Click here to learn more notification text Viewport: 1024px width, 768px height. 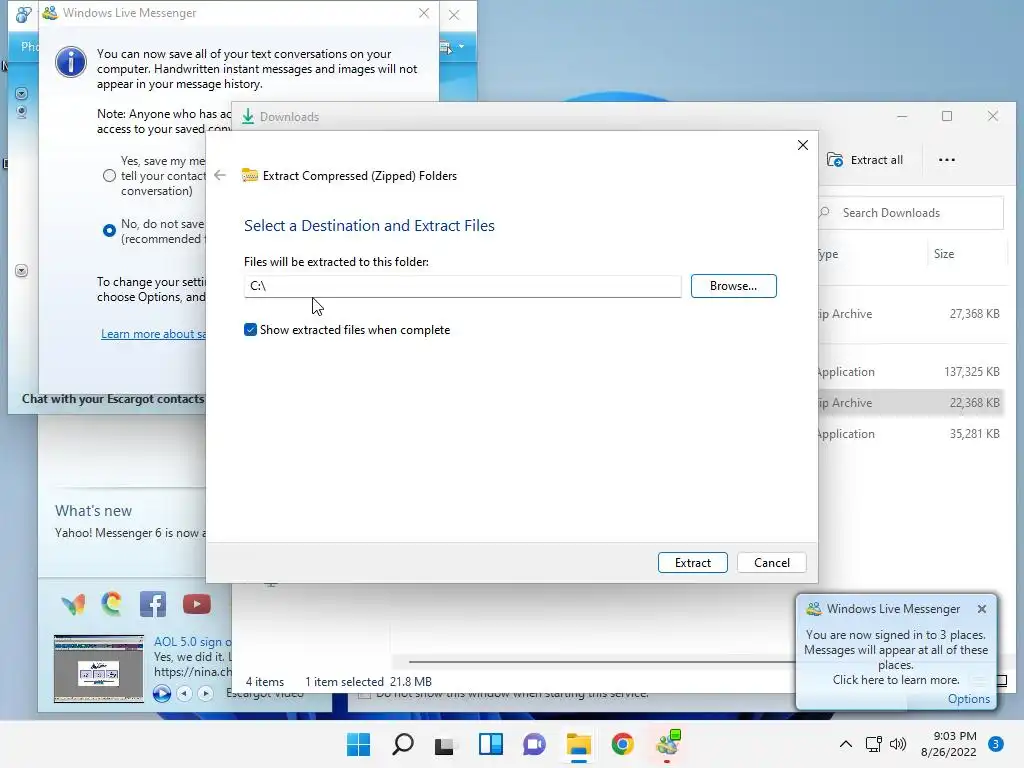(x=895, y=680)
